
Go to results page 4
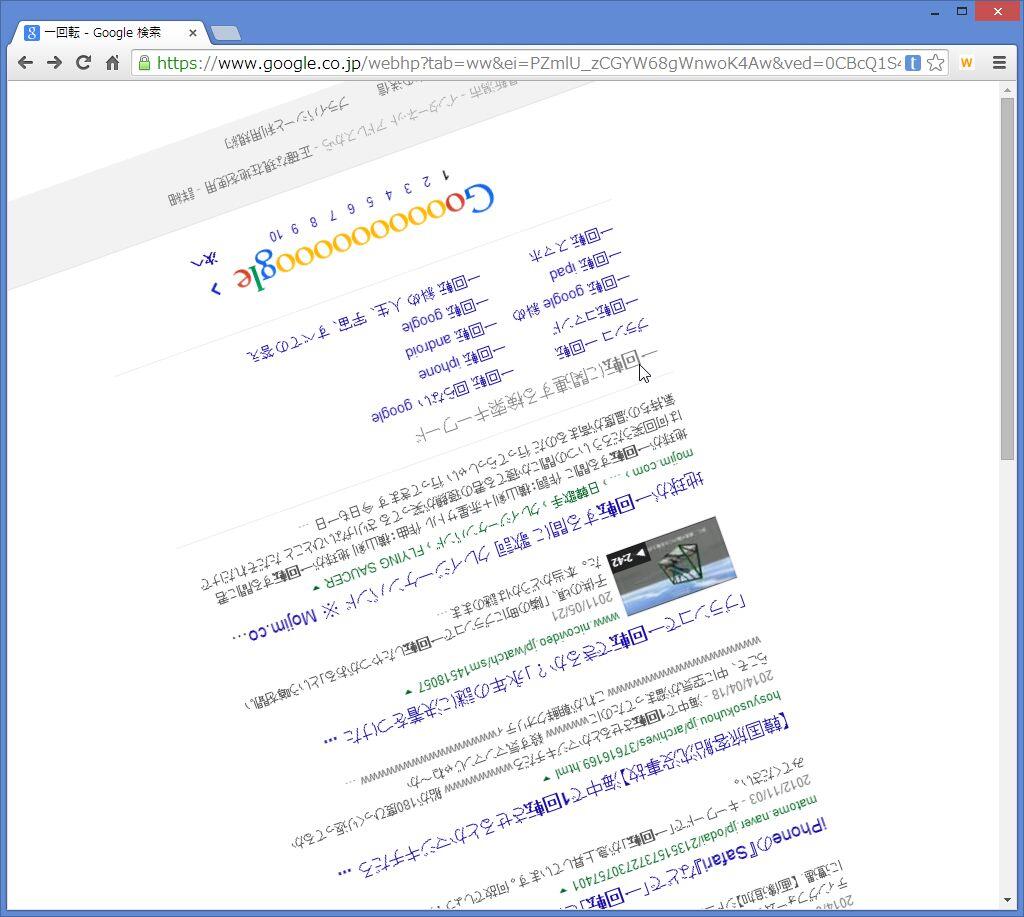[x=389, y=195]
